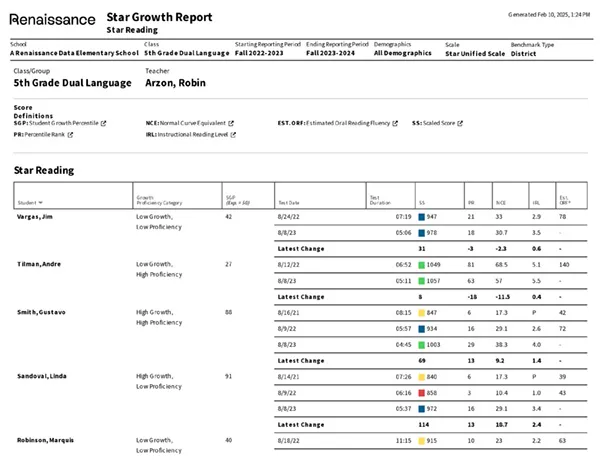600x462 pixels.
Task: Click the Fall 2023-2024 ending period
Action: tap(330, 53)
